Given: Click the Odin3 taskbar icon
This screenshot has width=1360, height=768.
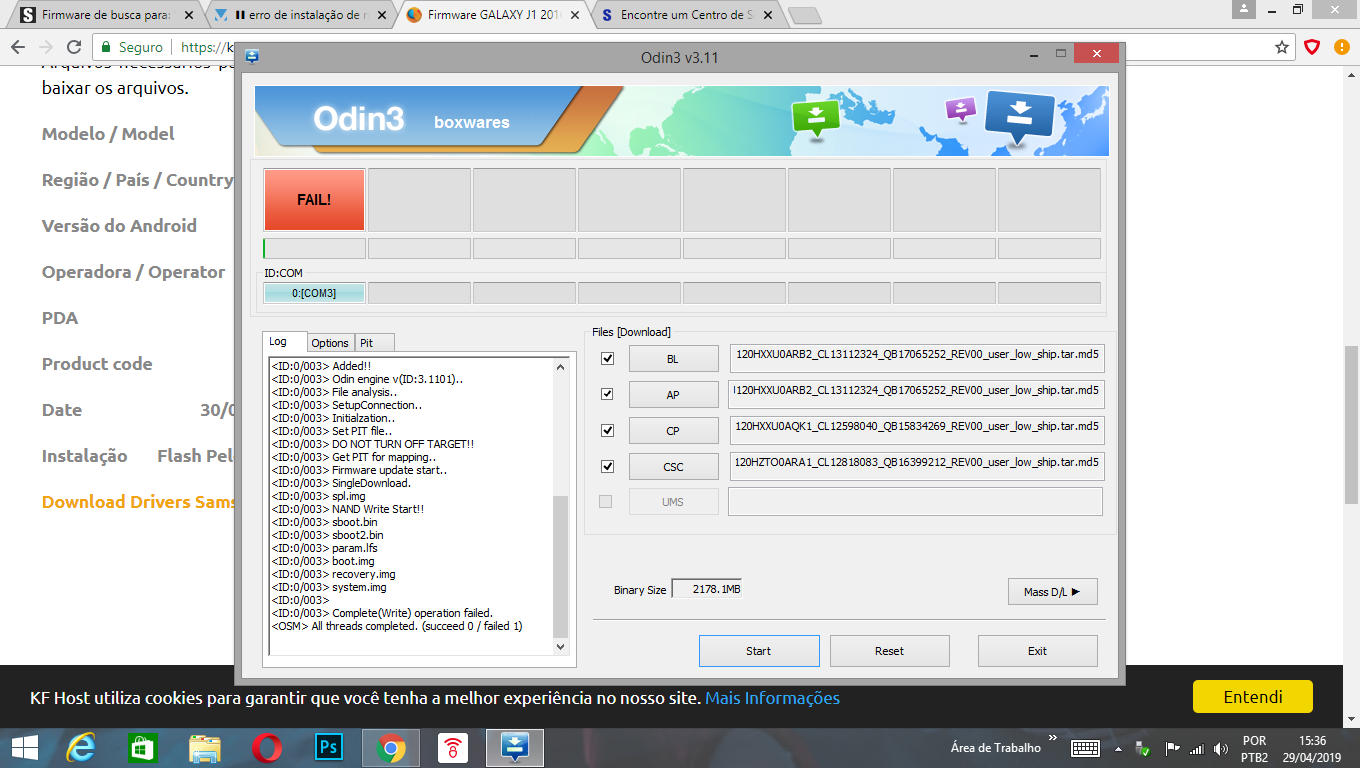Looking at the screenshot, I should [x=515, y=748].
